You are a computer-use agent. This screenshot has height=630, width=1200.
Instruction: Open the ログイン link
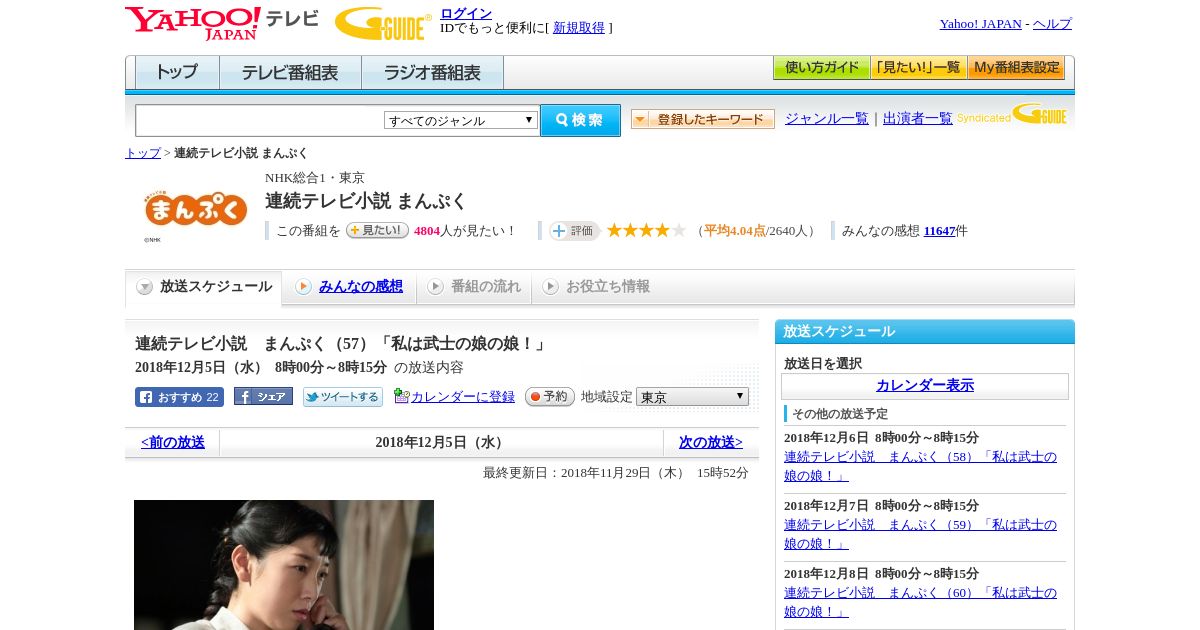click(466, 13)
